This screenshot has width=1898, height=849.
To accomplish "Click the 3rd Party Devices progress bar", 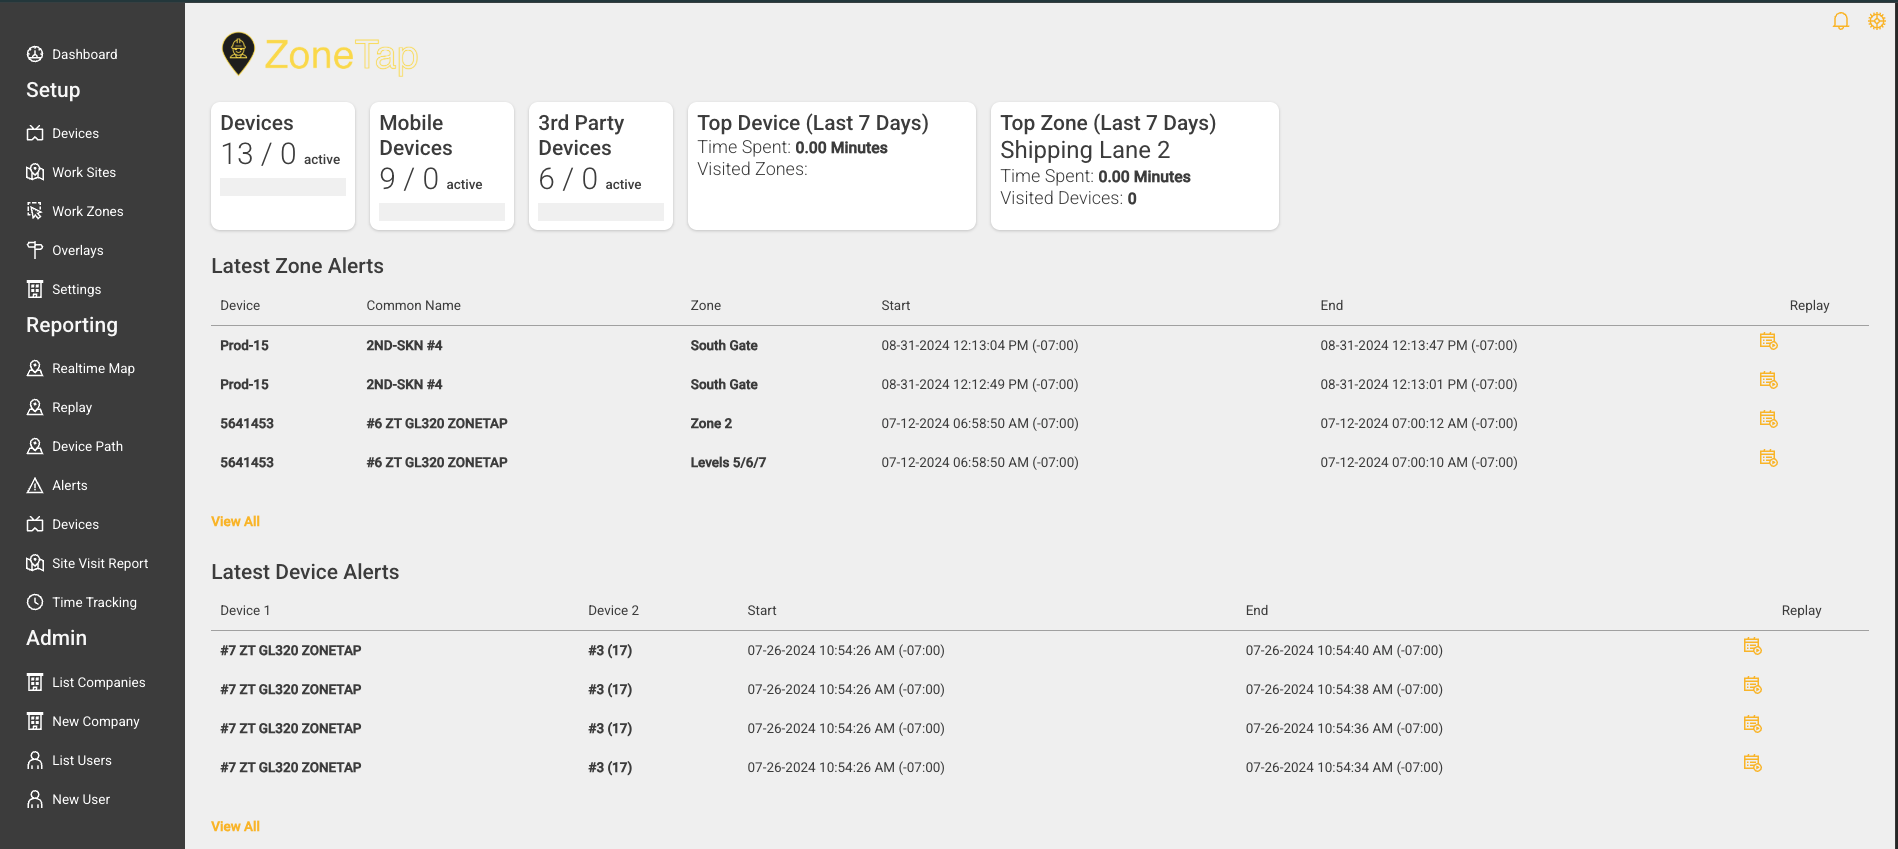I will (x=601, y=212).
